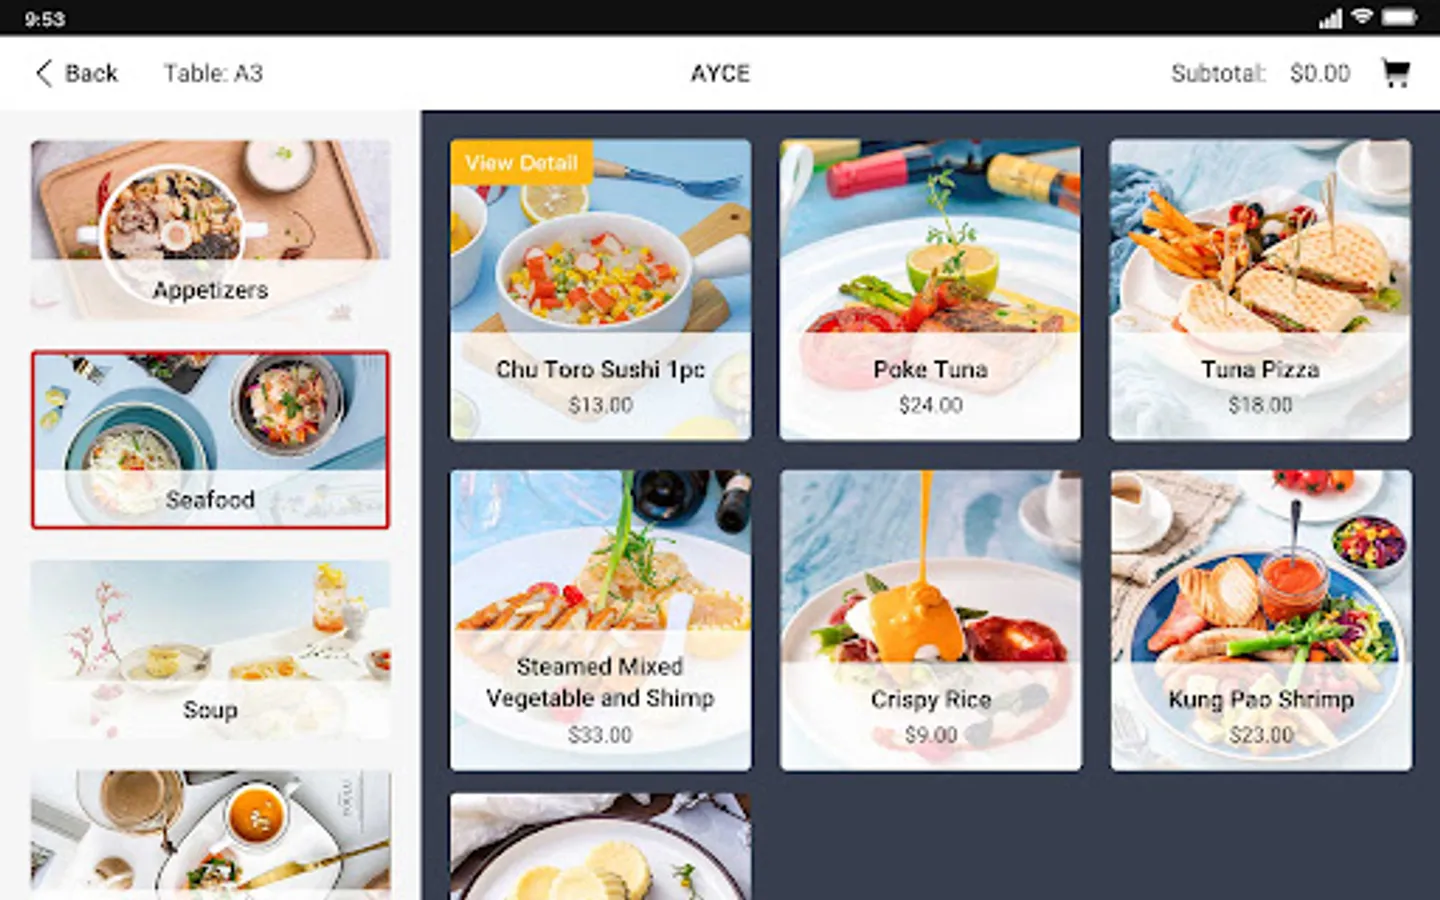
Task: Tap the cellular signal icon
Action: (1330, 18)
